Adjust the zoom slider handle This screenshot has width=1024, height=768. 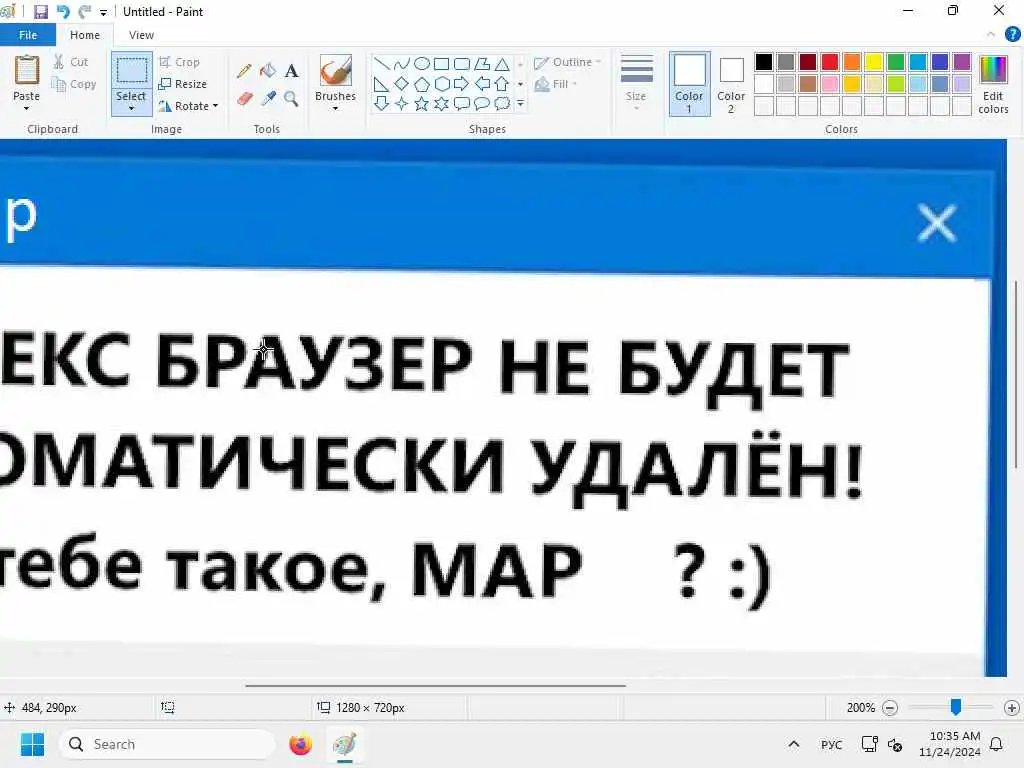pos(955,707)
